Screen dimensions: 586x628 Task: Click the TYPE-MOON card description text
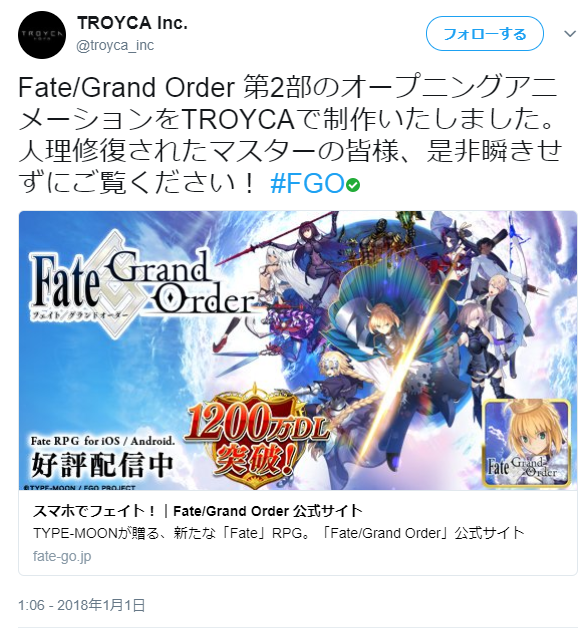click(278, 533)
